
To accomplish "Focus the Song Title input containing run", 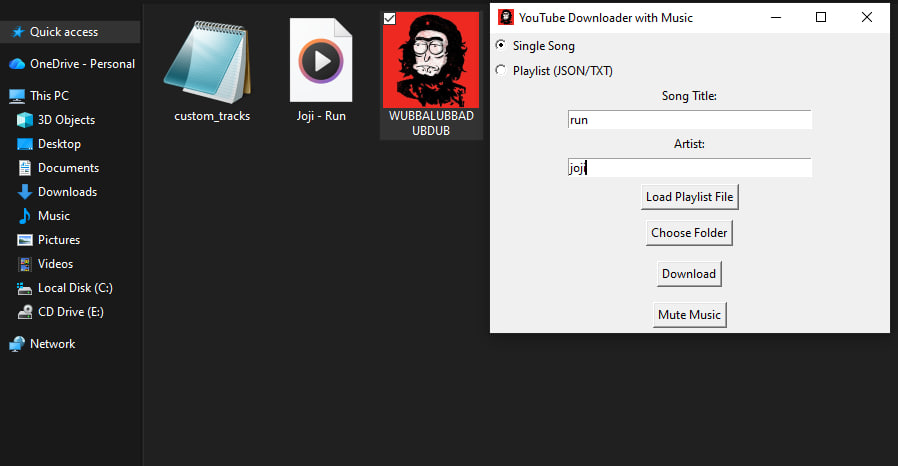I will click(x=690, y=120).
